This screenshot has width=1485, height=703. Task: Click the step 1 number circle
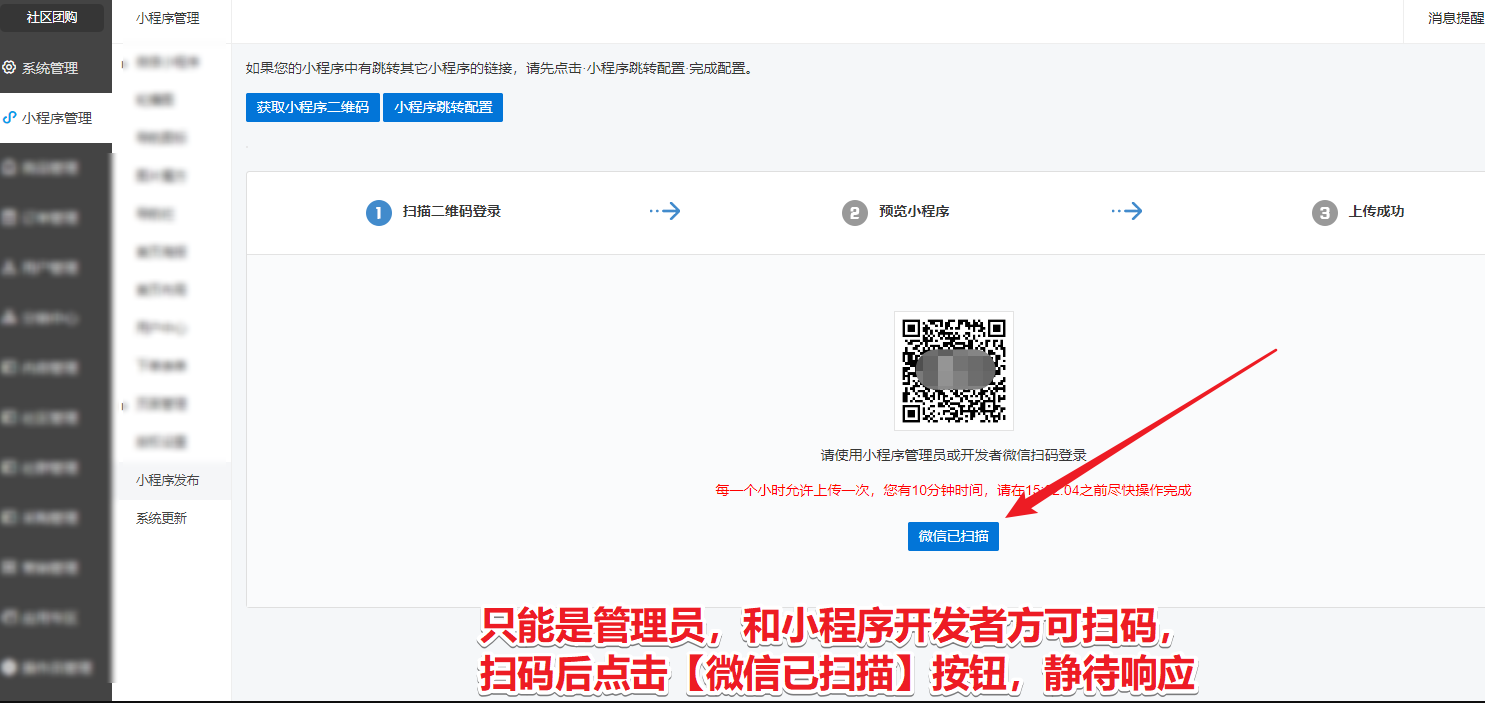coord(379,212)
